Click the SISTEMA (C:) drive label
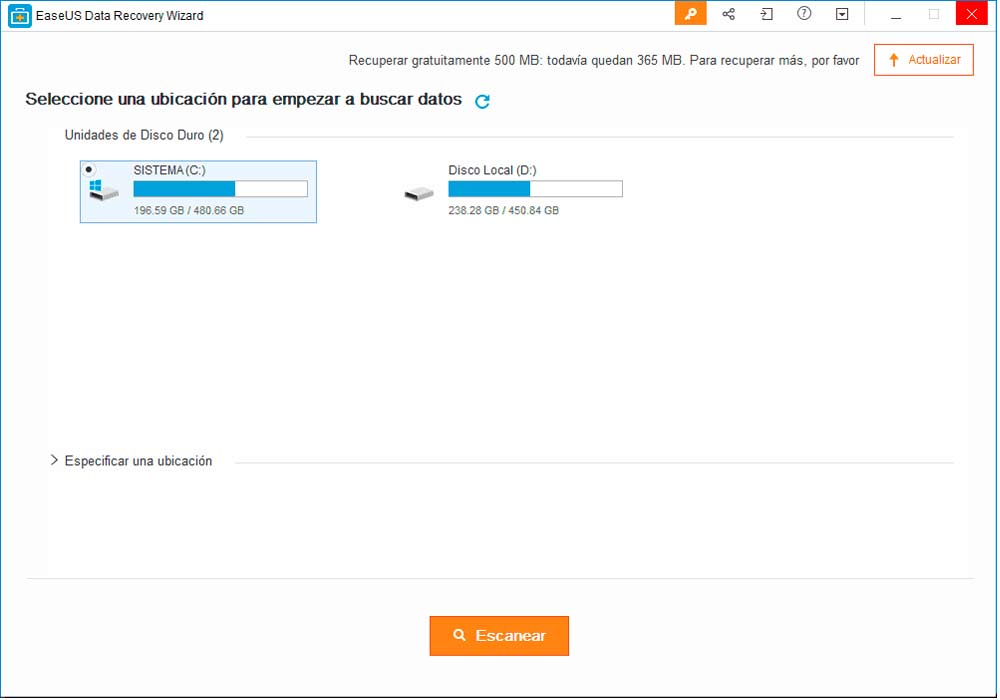 [x=170, y=170]
